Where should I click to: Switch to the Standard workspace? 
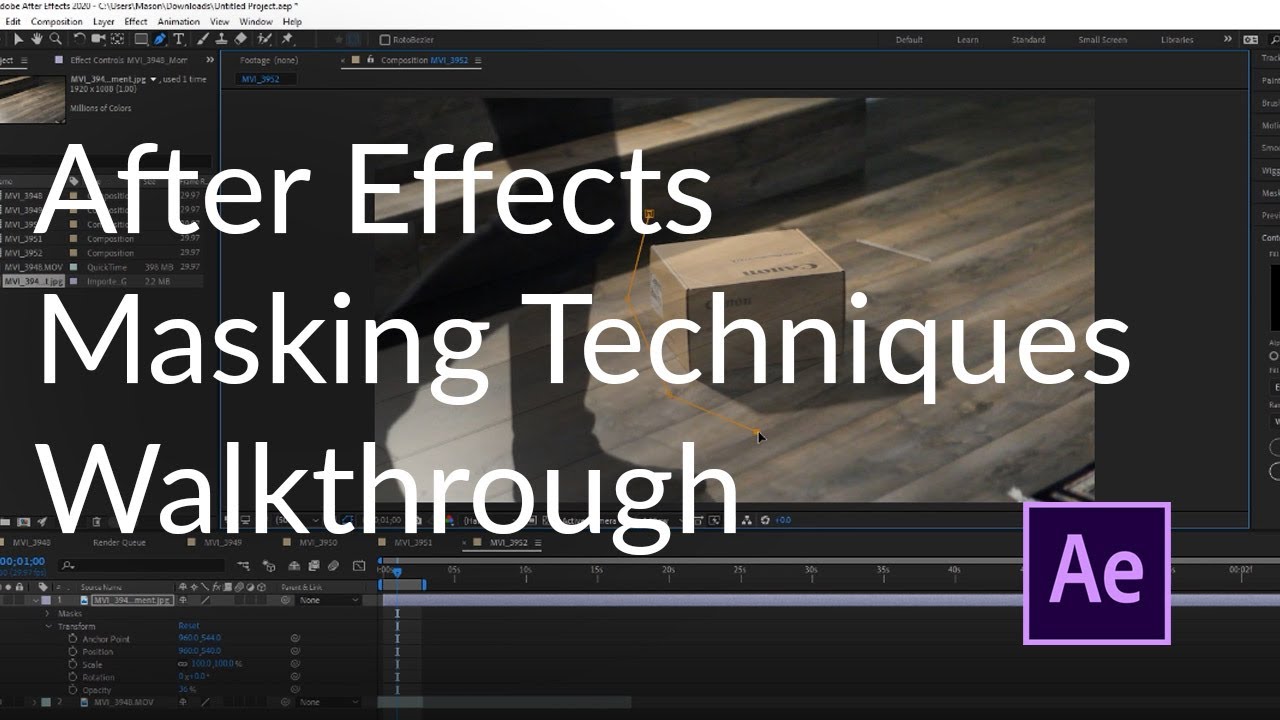[1028, 40]
